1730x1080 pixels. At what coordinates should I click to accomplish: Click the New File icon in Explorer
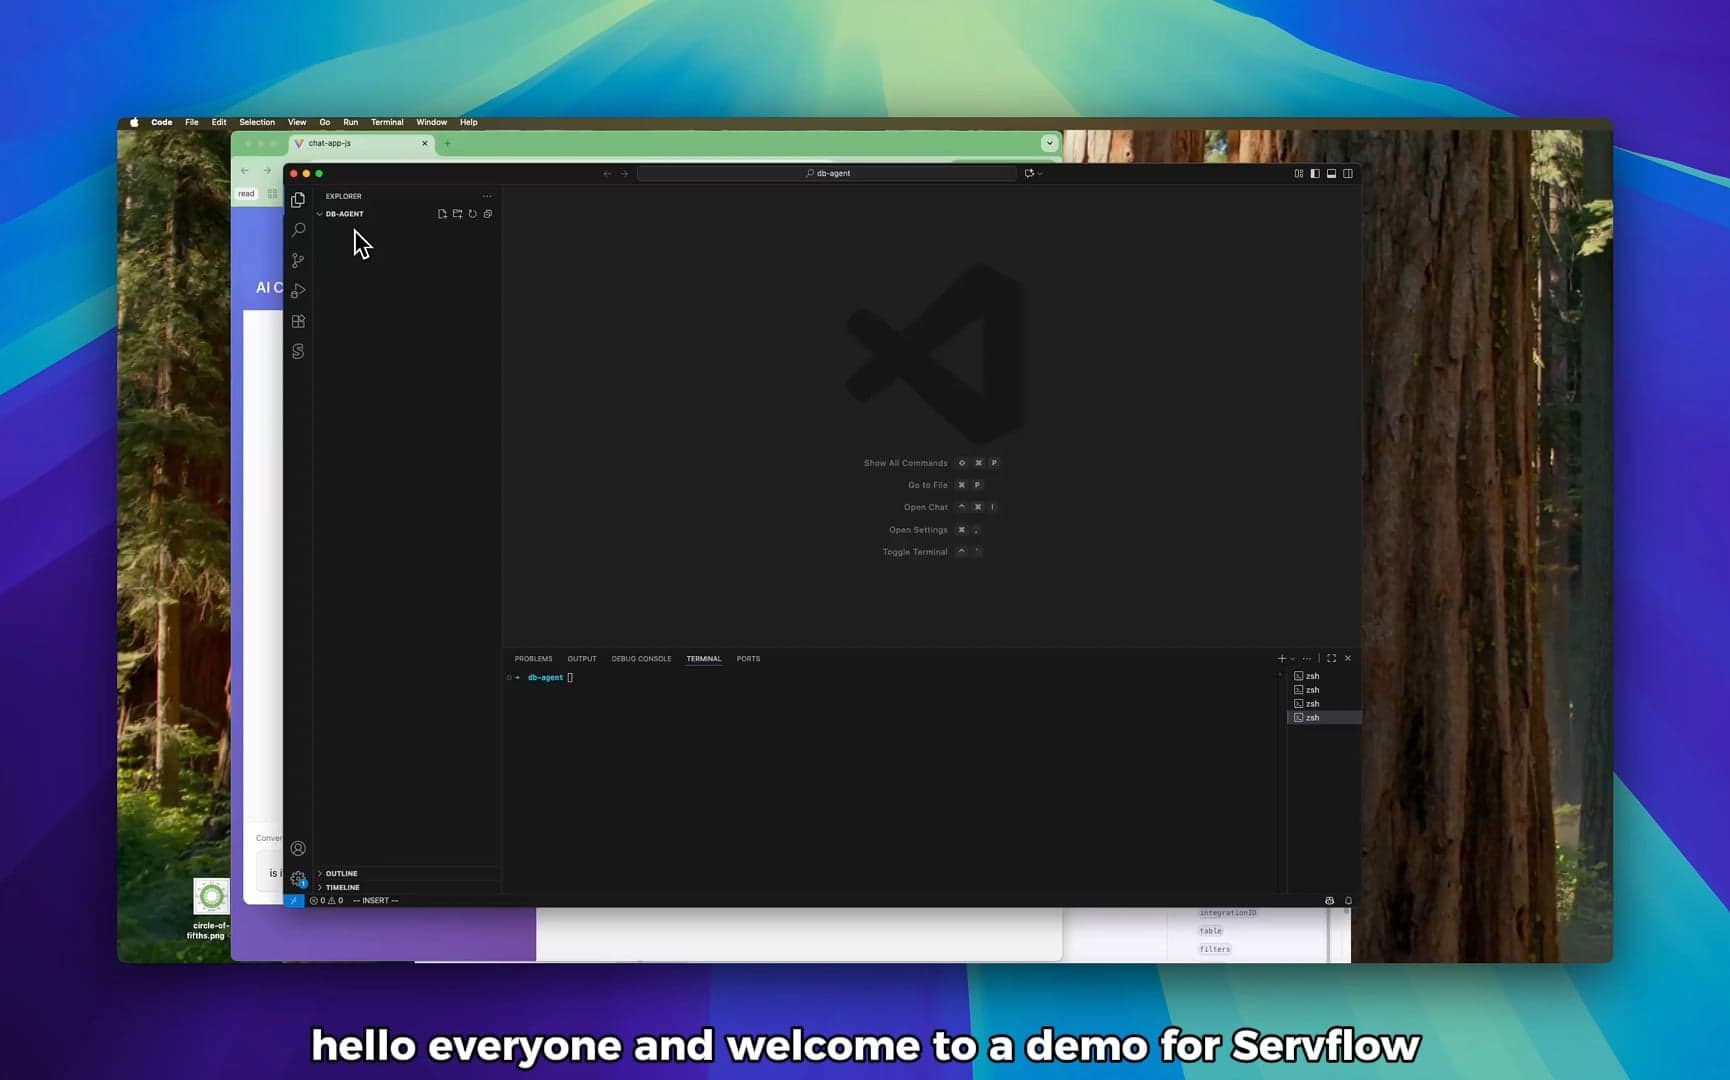pyautogui.click(x=443, y=213)
